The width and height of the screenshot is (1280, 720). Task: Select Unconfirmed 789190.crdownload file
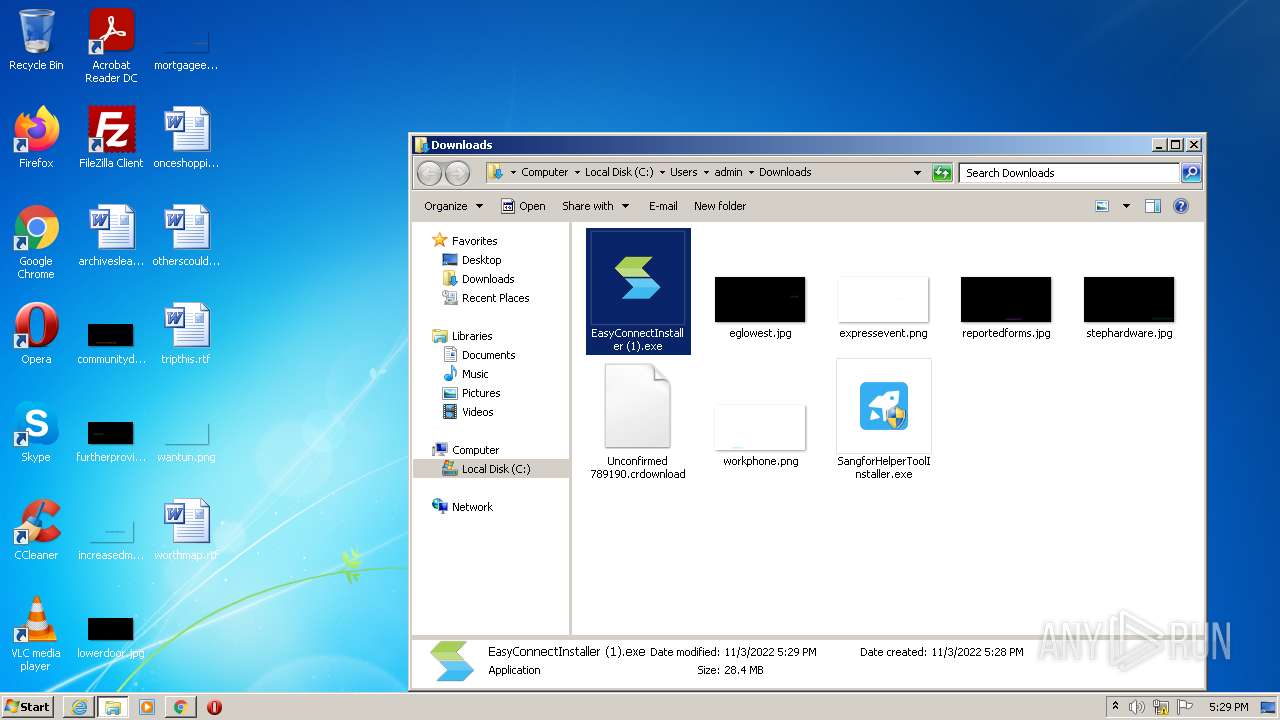638,422
